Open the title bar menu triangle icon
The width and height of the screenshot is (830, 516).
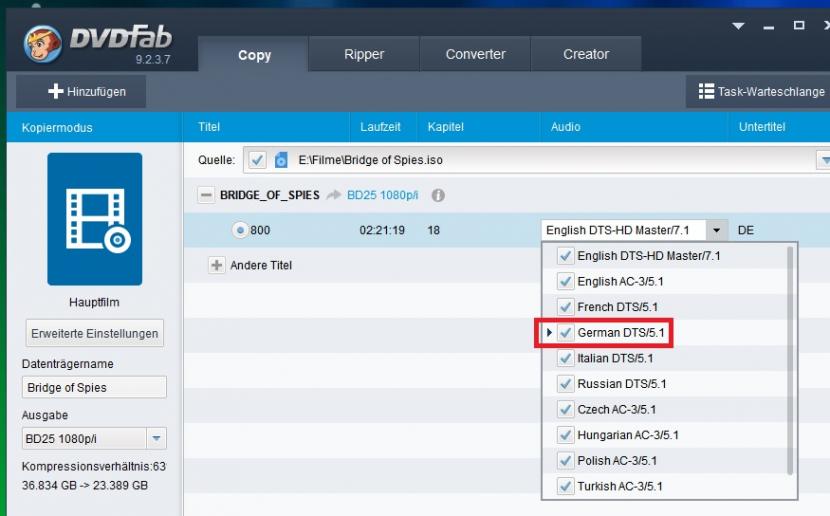coord(738,25)
